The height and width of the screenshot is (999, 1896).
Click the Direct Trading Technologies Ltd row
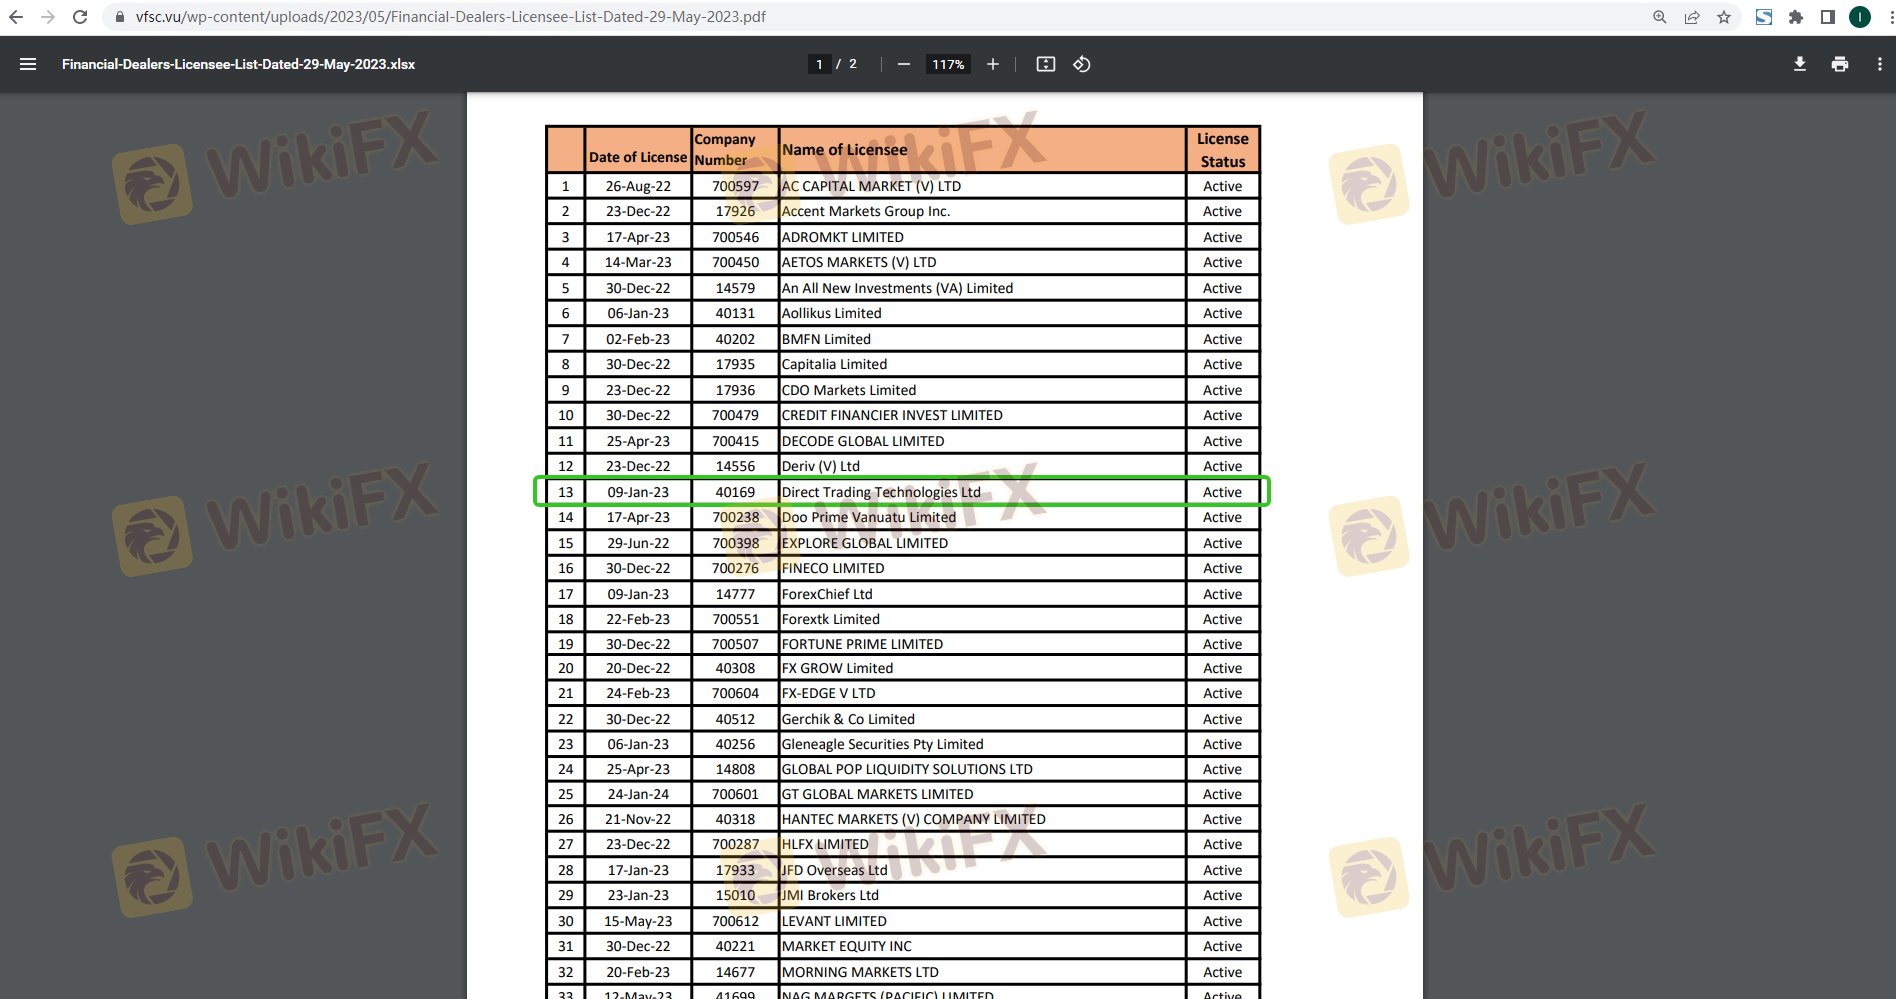(x=880, y=492)
